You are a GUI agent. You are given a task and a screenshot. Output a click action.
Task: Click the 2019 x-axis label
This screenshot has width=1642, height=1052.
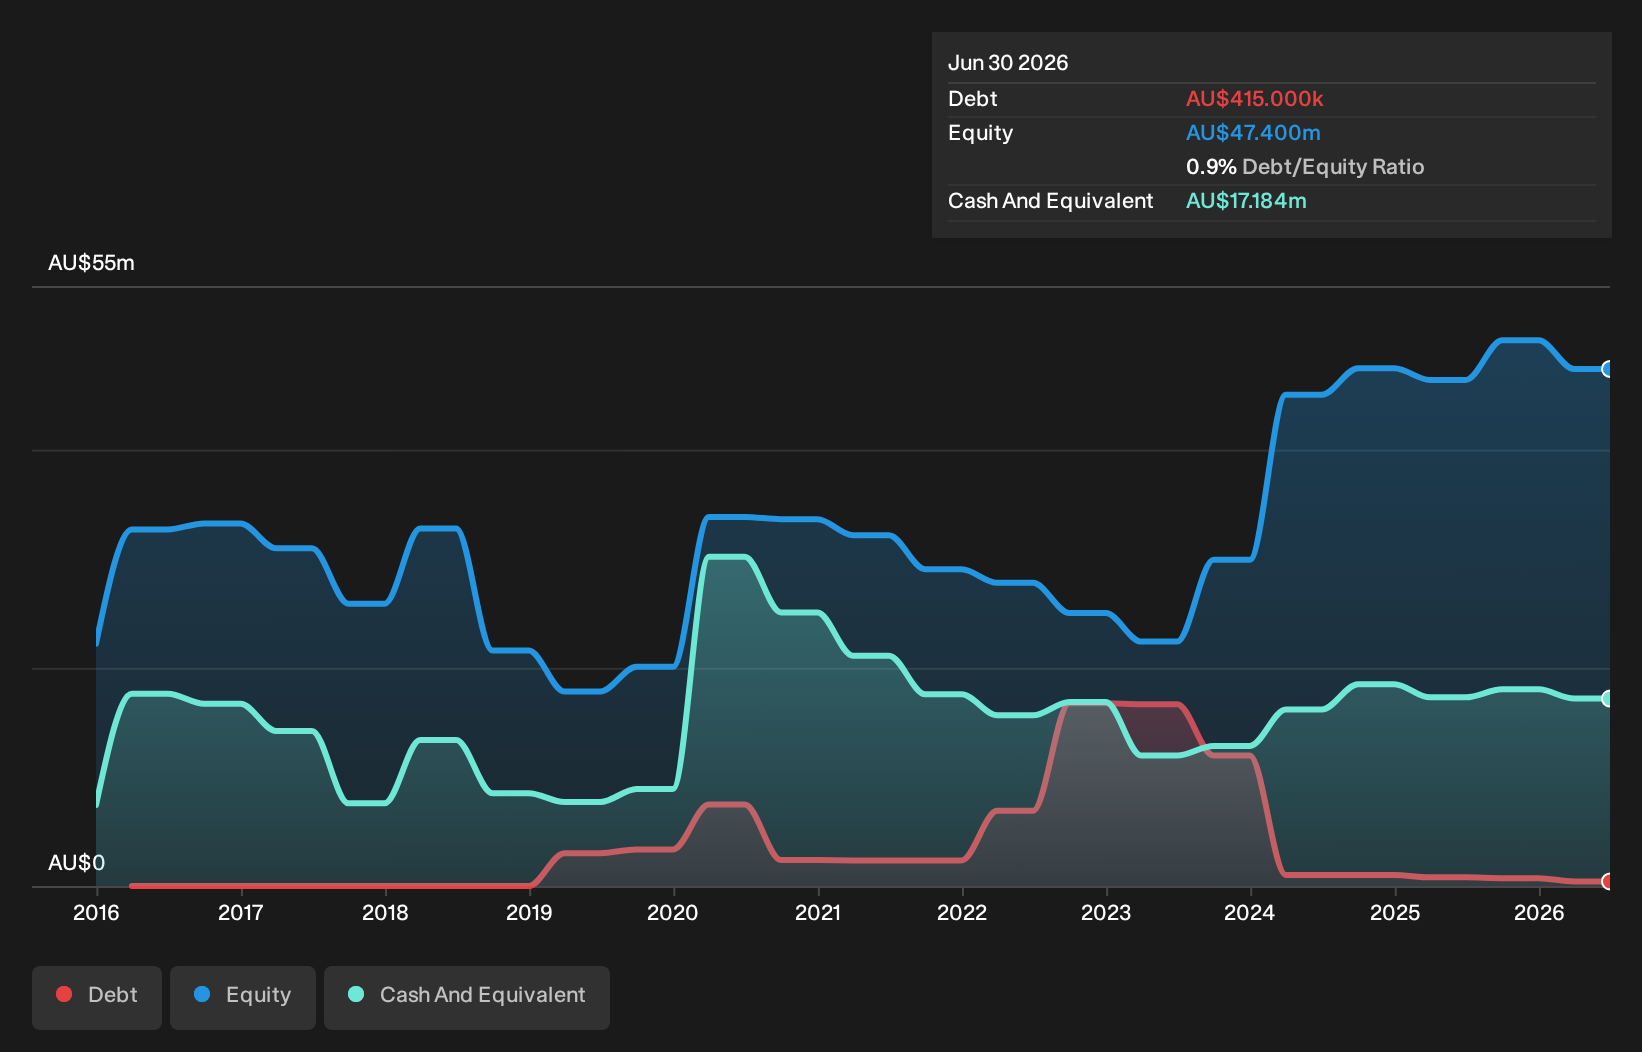[x=529, y=912]
